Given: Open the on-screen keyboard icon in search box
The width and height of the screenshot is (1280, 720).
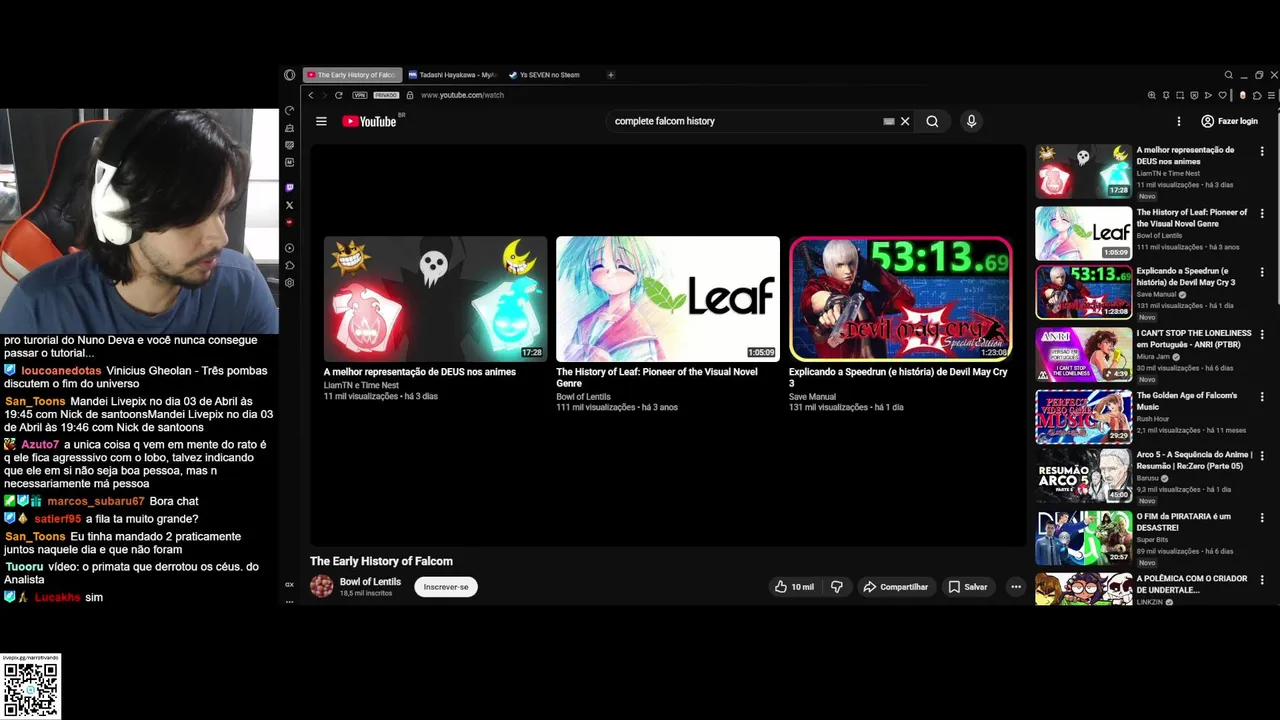Looking at the screenshot, I should coord(888,121).
